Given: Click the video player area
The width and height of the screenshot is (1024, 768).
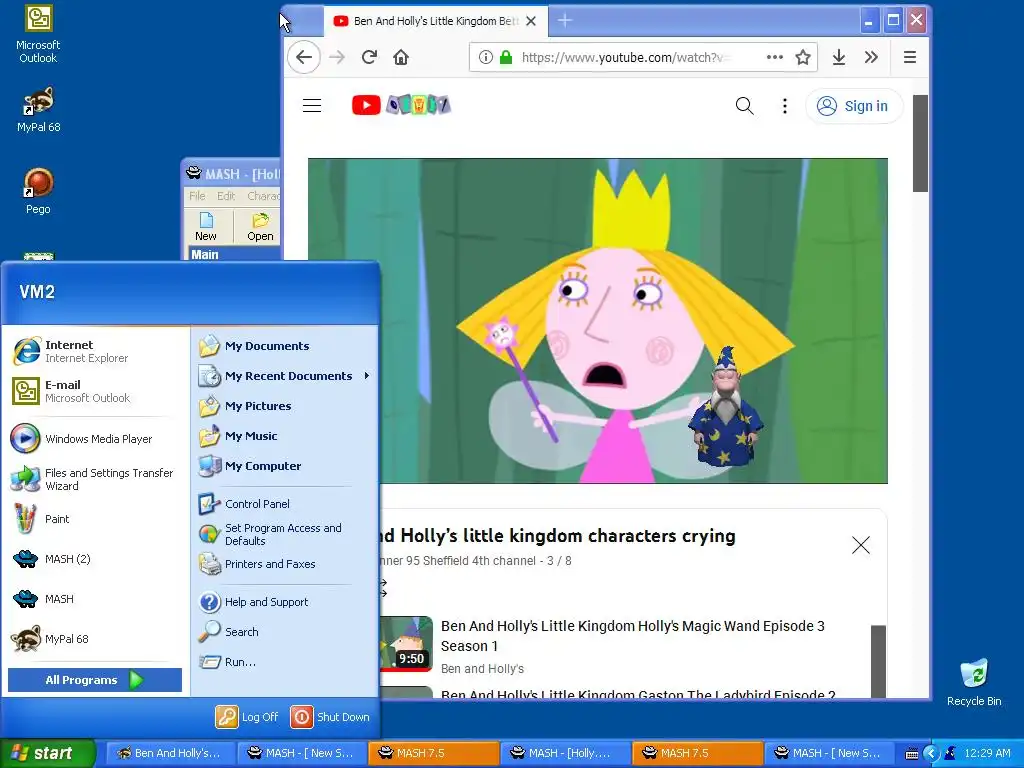Looking at the screenshot, I should click(x=598, y=321).
